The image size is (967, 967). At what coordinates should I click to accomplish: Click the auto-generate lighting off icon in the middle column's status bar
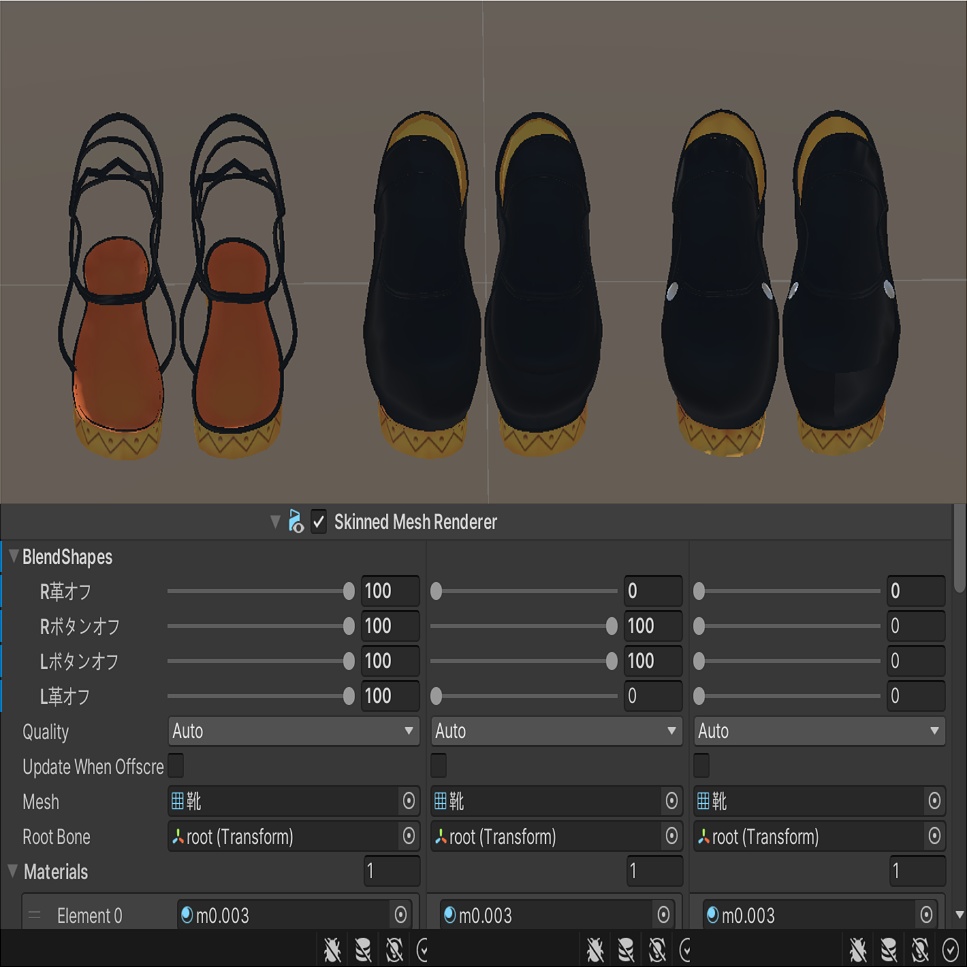coord(657,950)
